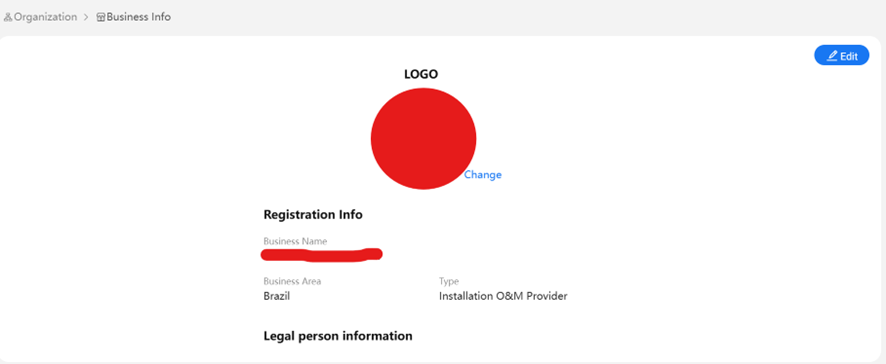Click the redacted business name value
This screenshot has width=886, height=364.
pyautogui.click(x=322, y=255)
